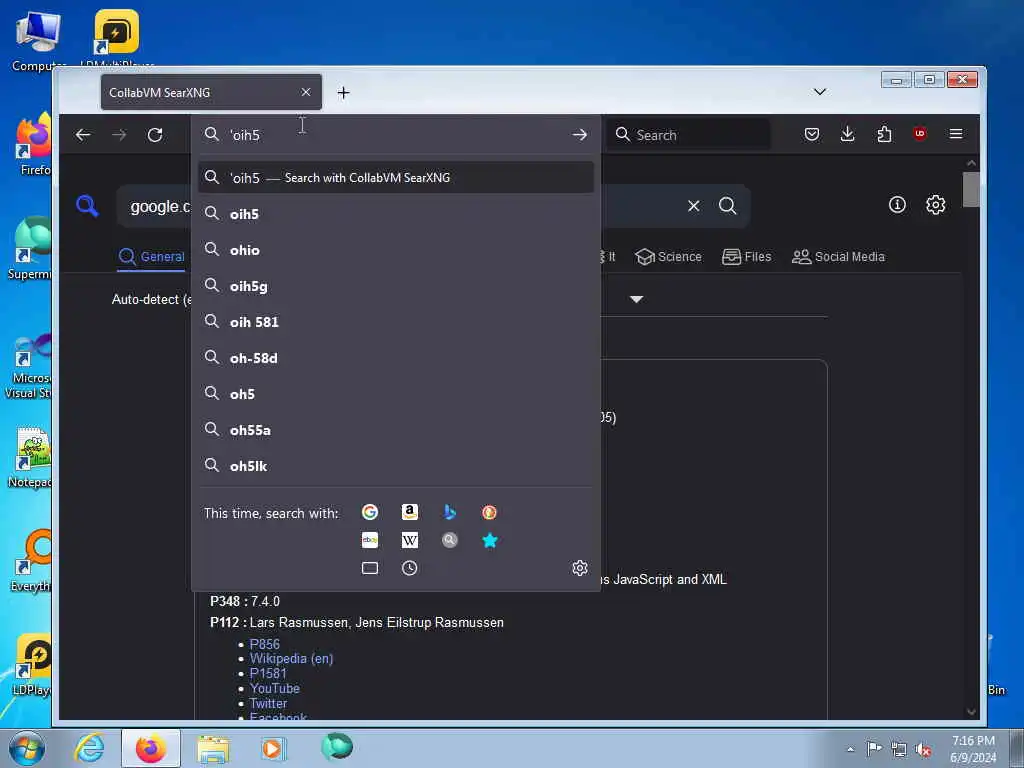Open Windows Media Player from the taskbar

pos(273,748)
